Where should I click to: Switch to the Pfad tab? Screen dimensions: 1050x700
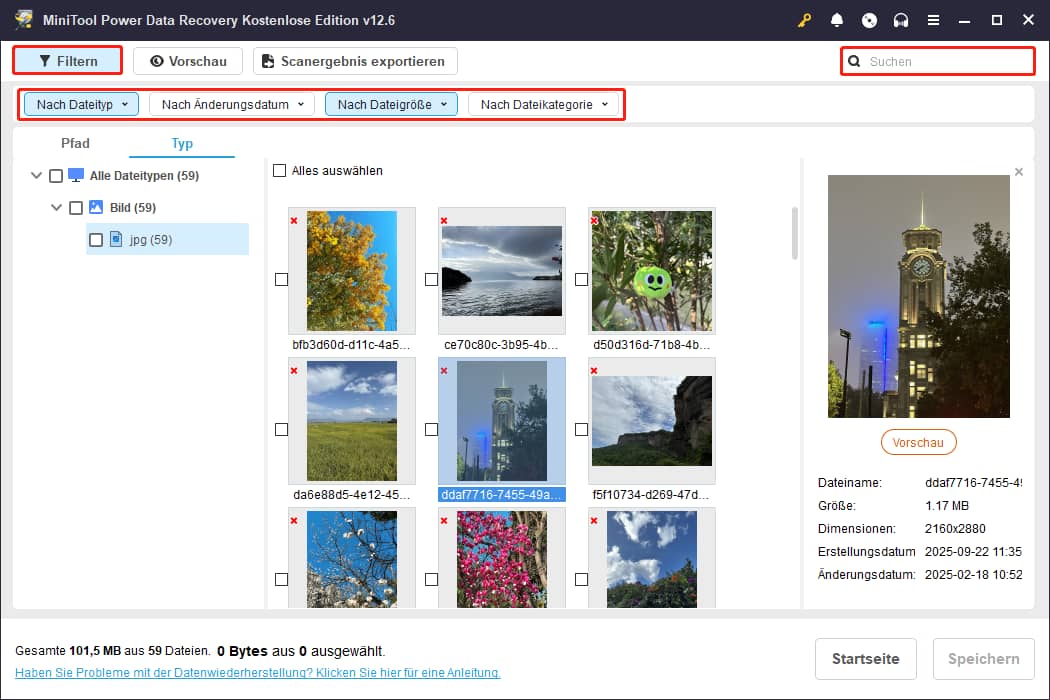point(75,143)
